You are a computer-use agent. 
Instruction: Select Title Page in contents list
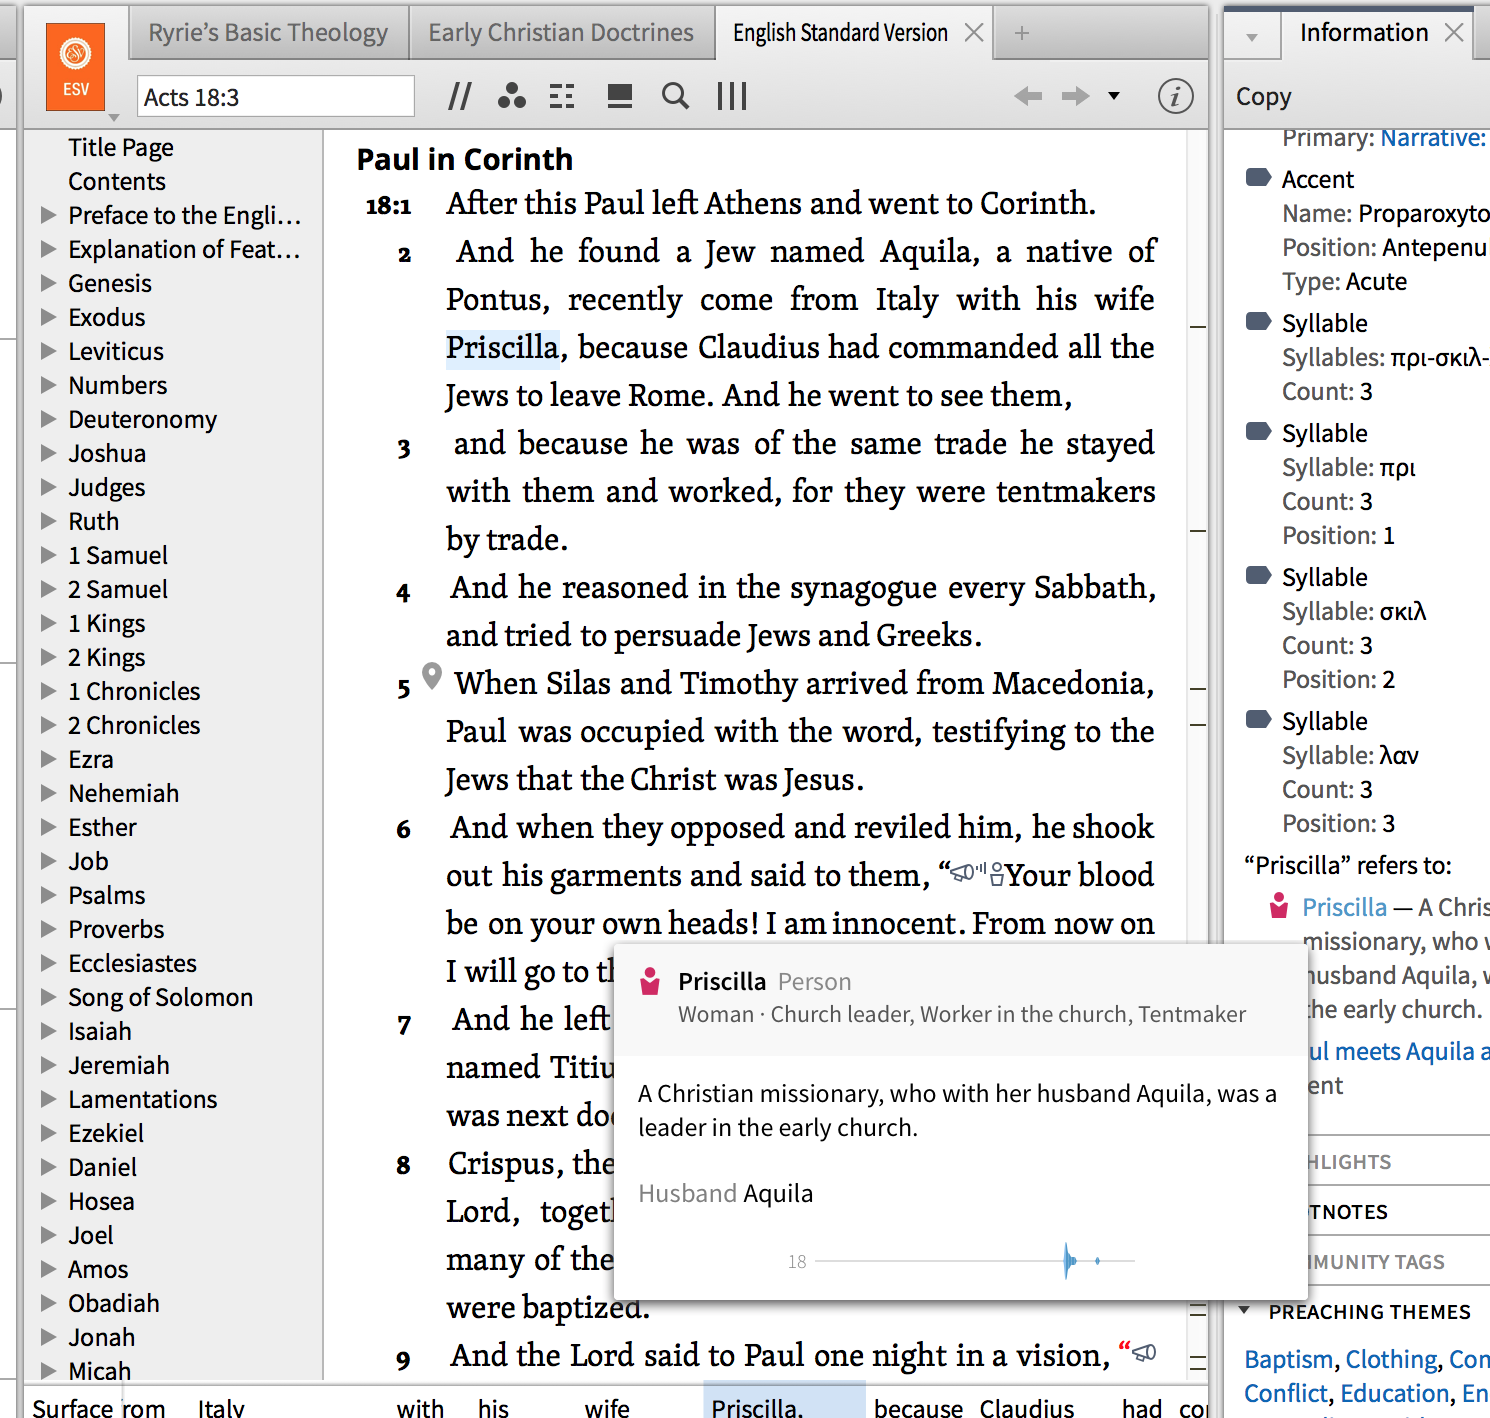[121, 147]
